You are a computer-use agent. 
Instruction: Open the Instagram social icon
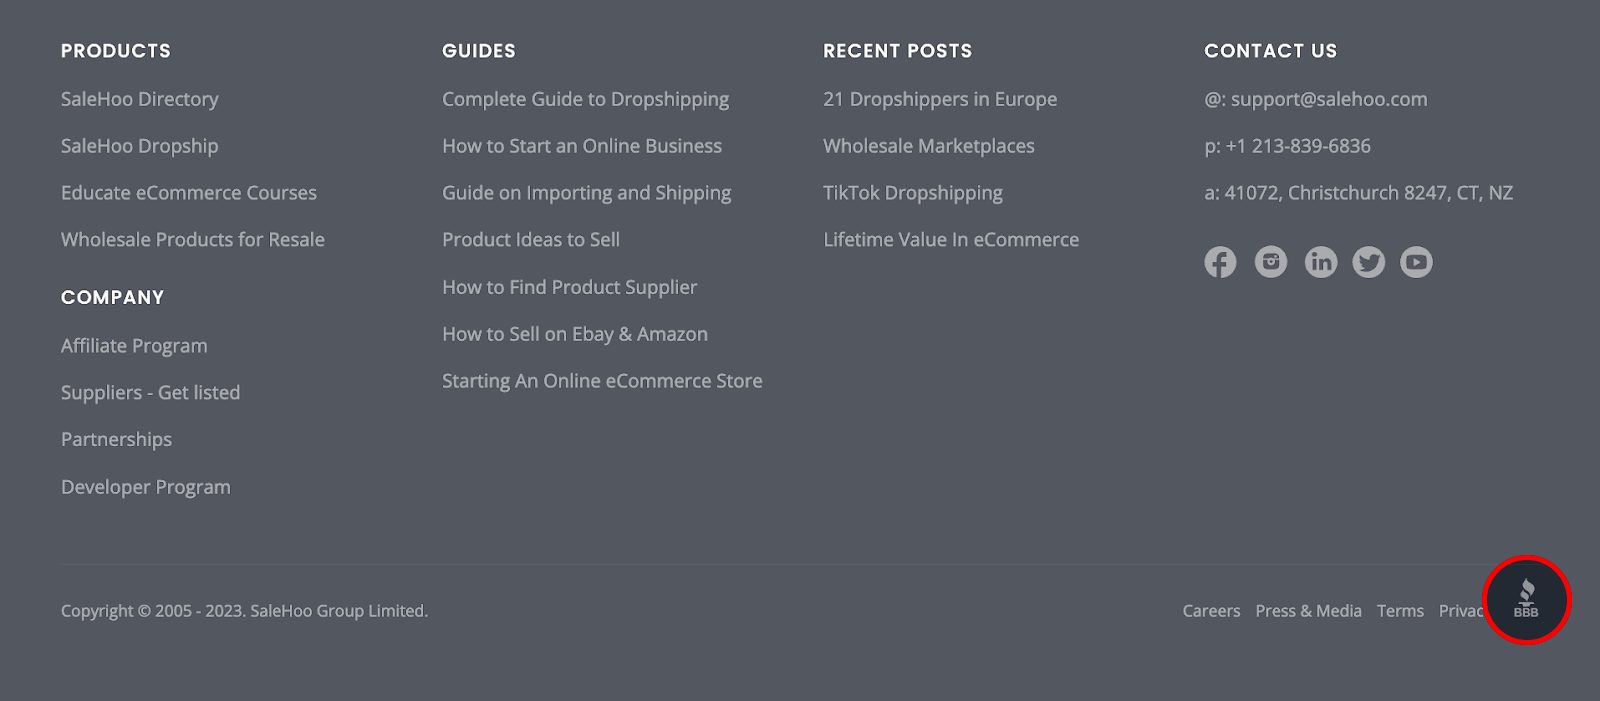point(1271,262)
